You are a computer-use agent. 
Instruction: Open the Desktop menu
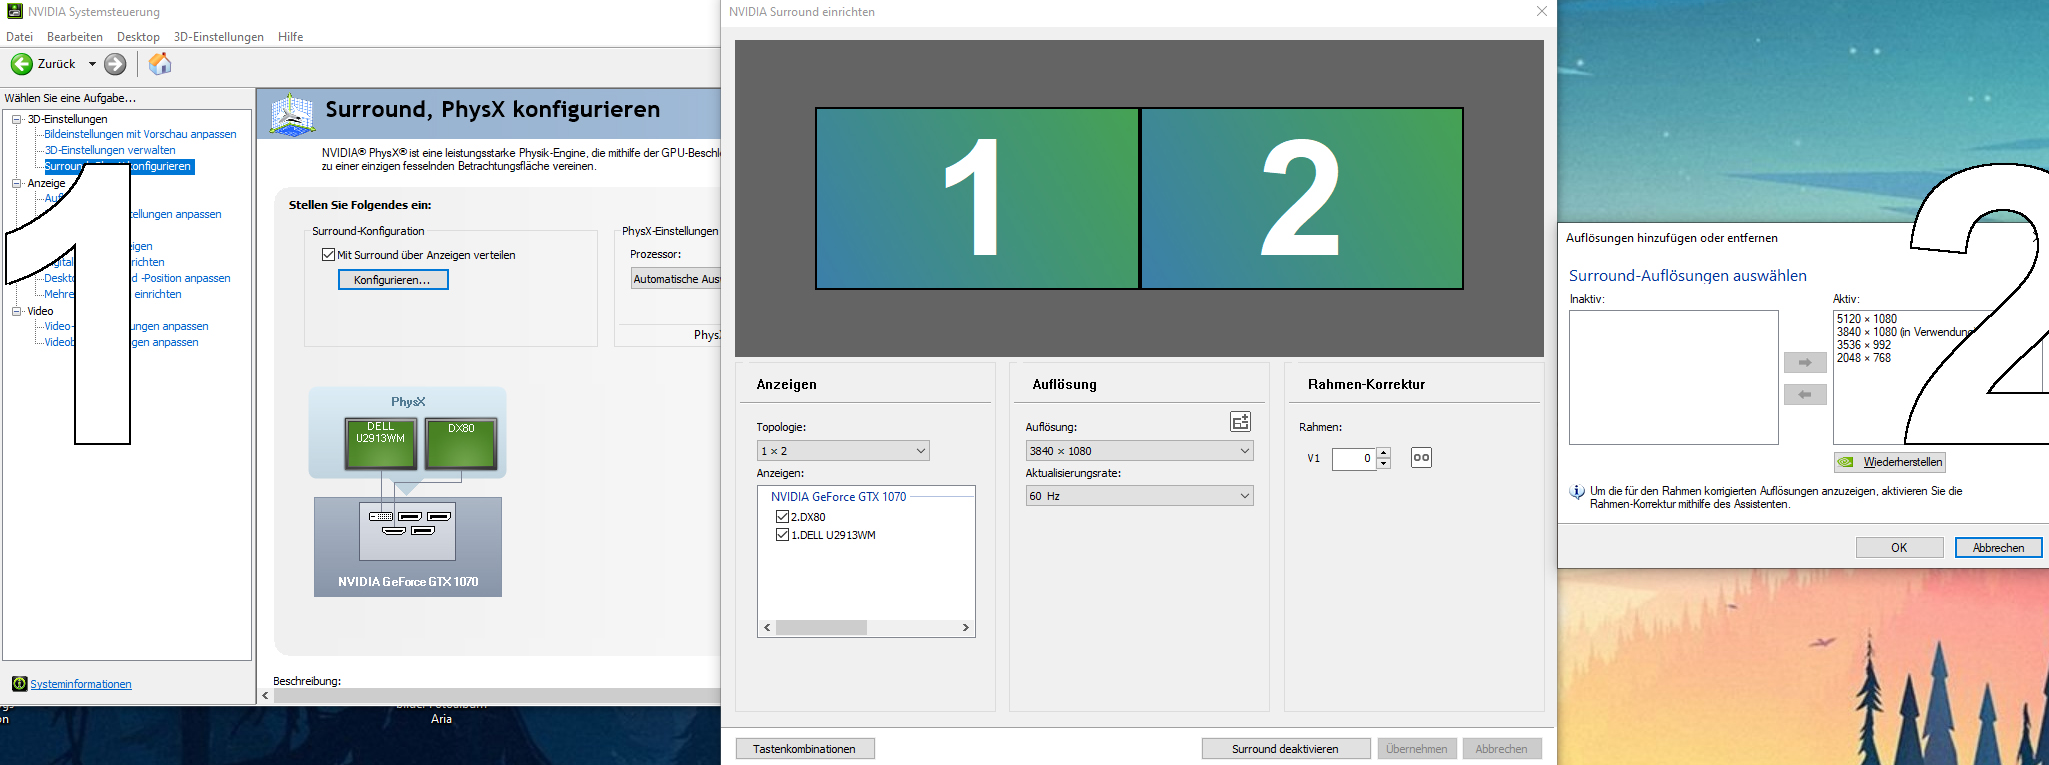[x=138, y=37]
